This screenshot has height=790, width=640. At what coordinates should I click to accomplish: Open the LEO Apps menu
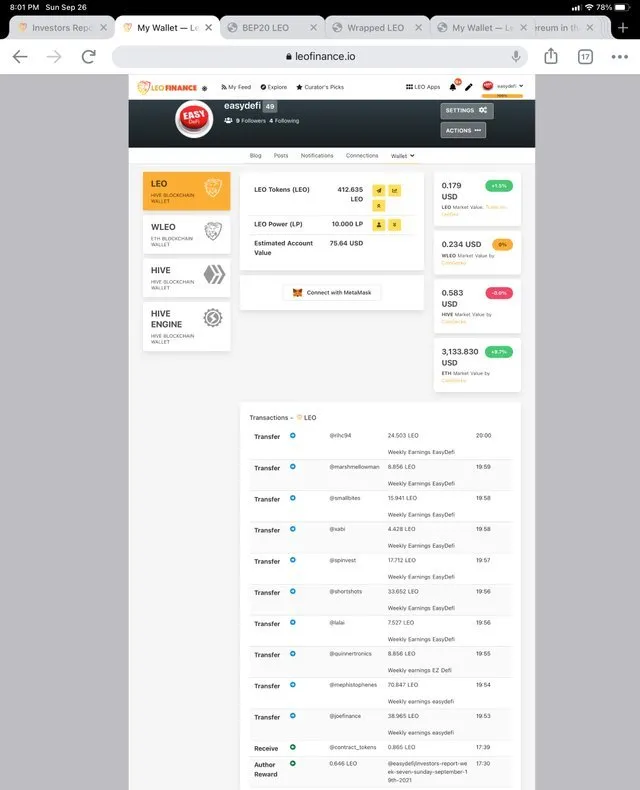423,87
